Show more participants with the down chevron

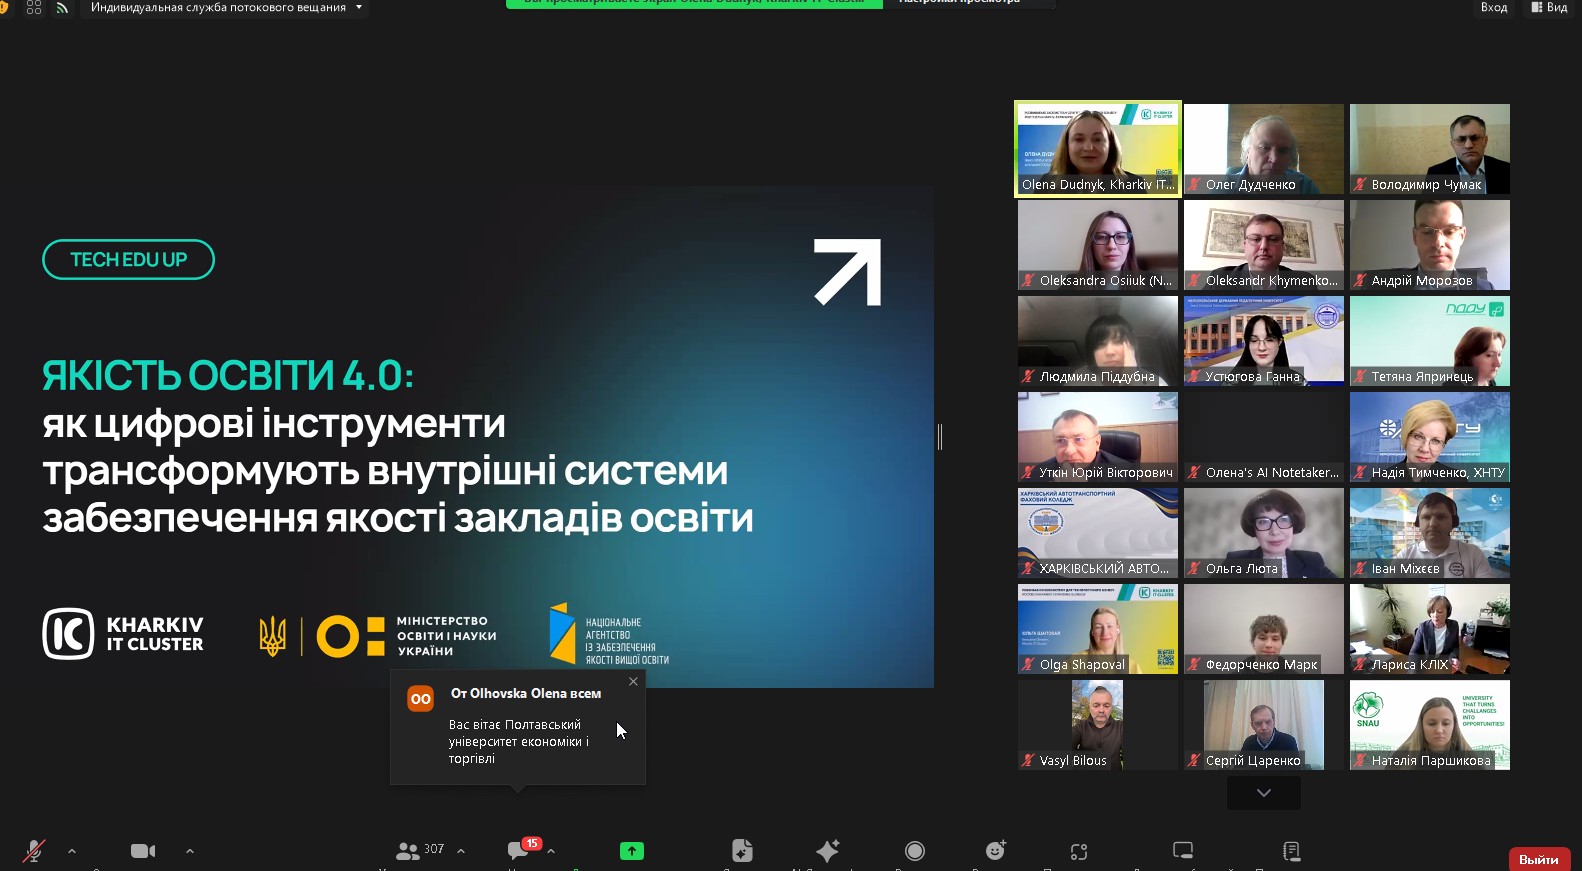pyautogui.click(x=1264, y=793)
